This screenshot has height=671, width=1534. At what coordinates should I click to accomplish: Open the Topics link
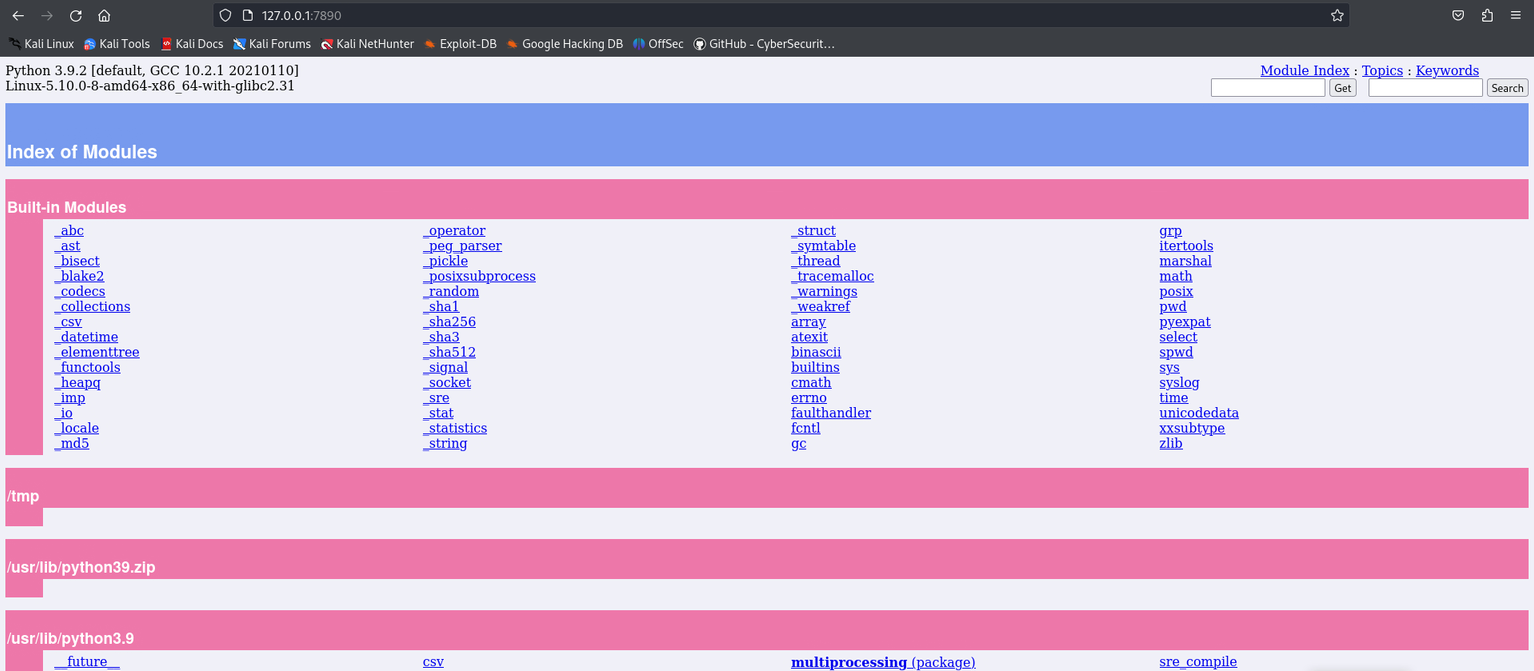coord(1382,71)
